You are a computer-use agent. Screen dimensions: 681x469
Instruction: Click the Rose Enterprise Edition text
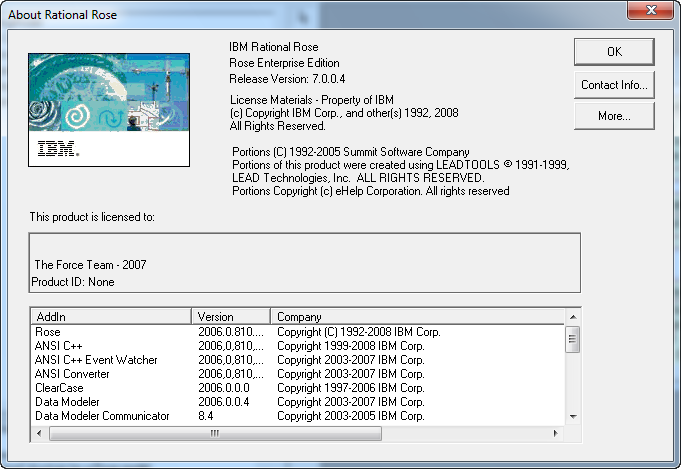coord(284,63)
